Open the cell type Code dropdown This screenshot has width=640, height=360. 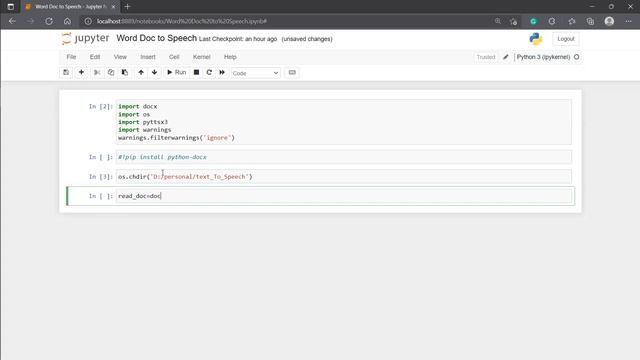tap(256, 73)
